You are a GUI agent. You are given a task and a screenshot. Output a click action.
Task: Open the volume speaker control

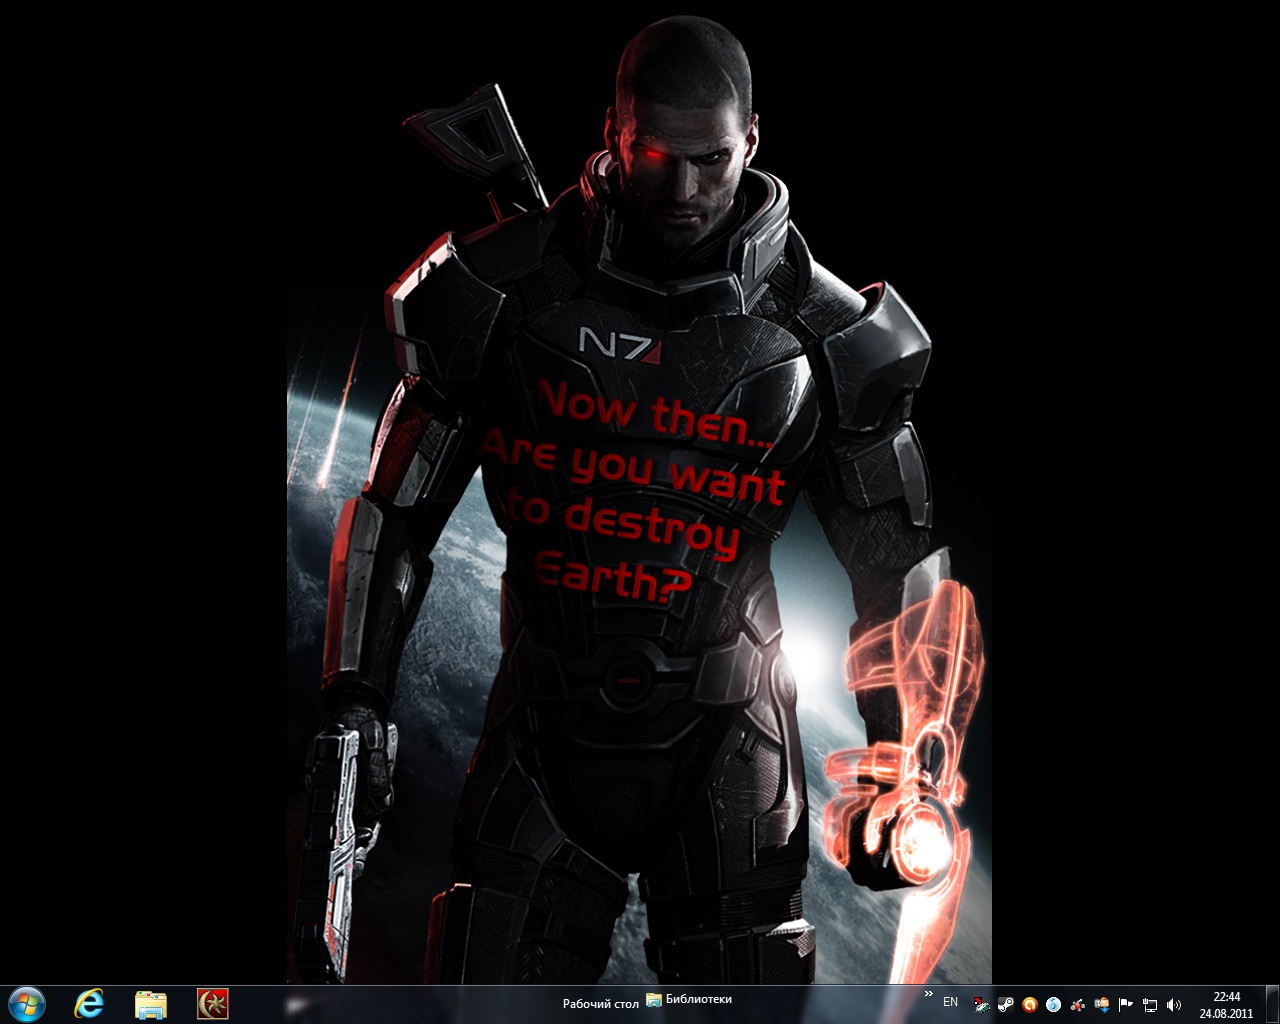click(1174, 1004)
